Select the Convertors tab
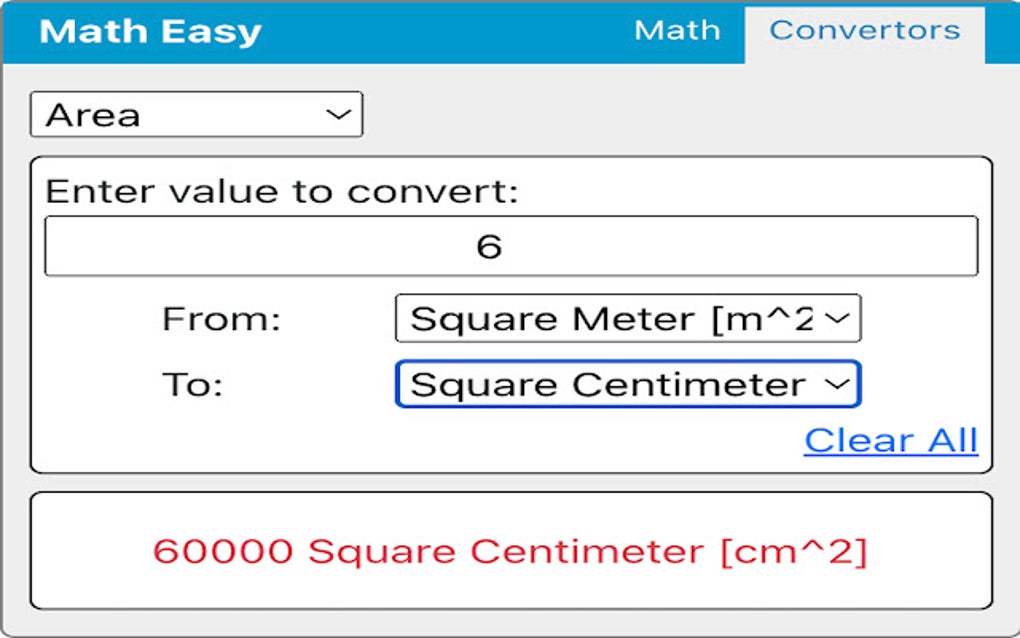This screenshot has width=1020, height=638. (x=866, y=30)
